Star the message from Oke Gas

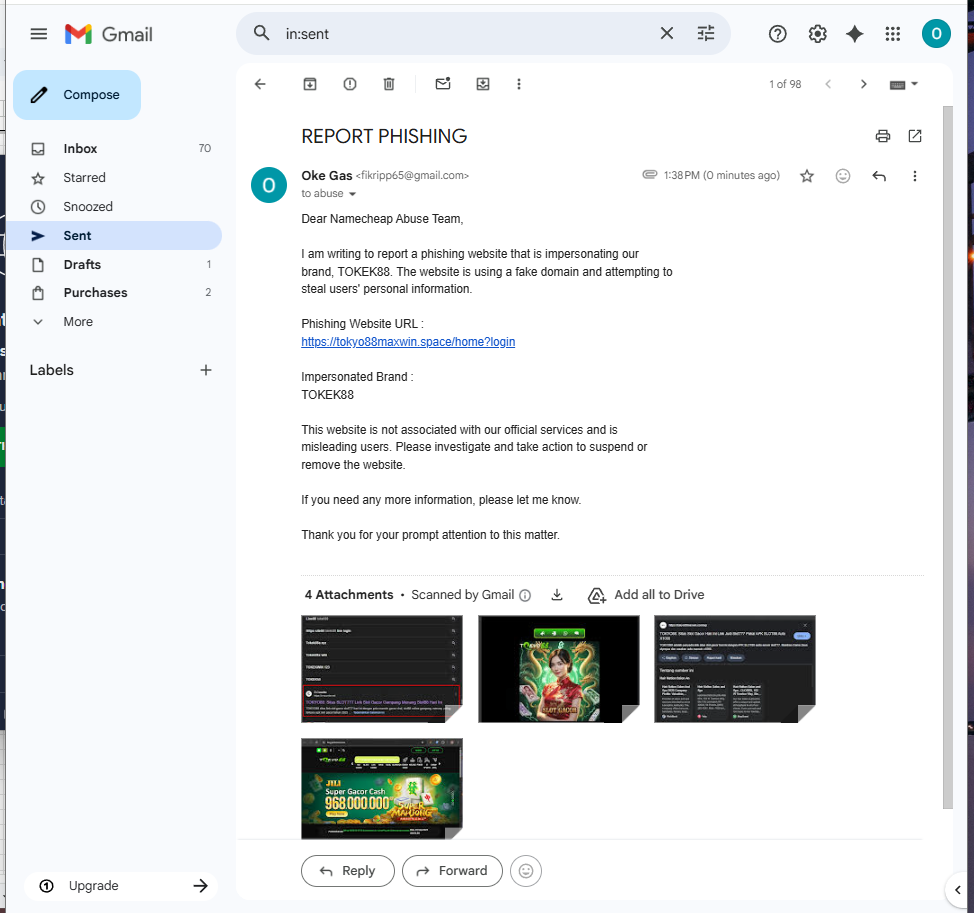[806, 176]
